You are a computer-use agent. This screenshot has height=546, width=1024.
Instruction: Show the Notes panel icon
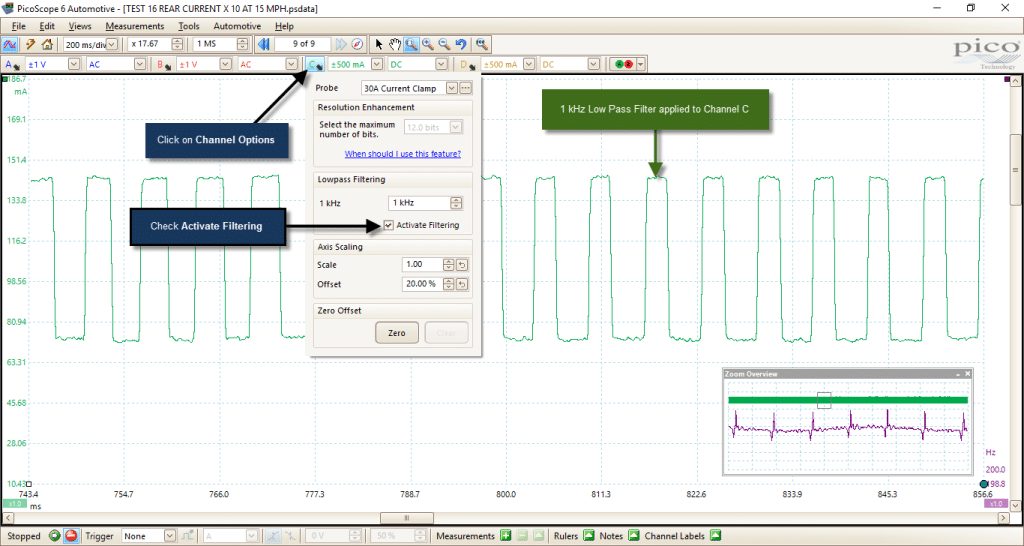tap(633, 536)
